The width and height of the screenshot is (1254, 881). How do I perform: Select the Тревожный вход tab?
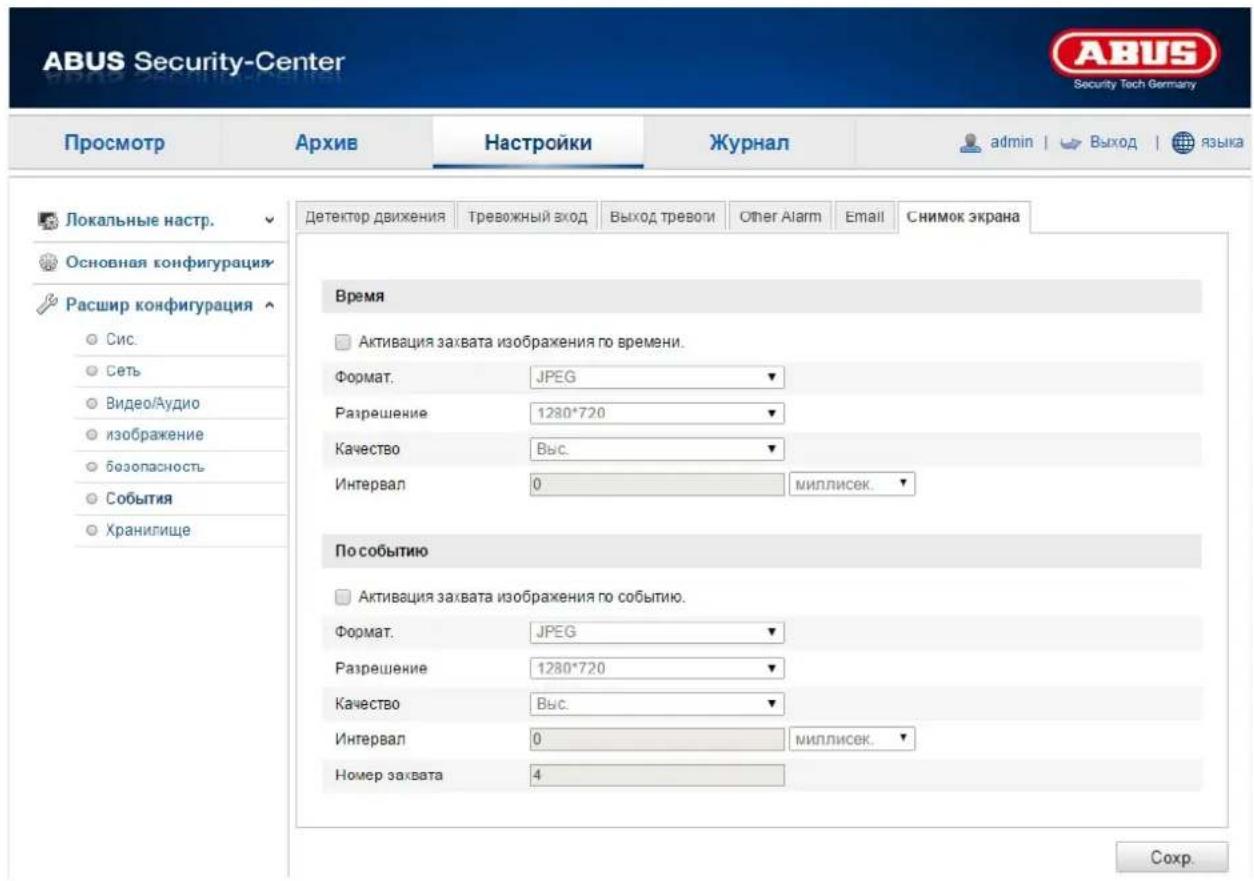coord(528,218)
